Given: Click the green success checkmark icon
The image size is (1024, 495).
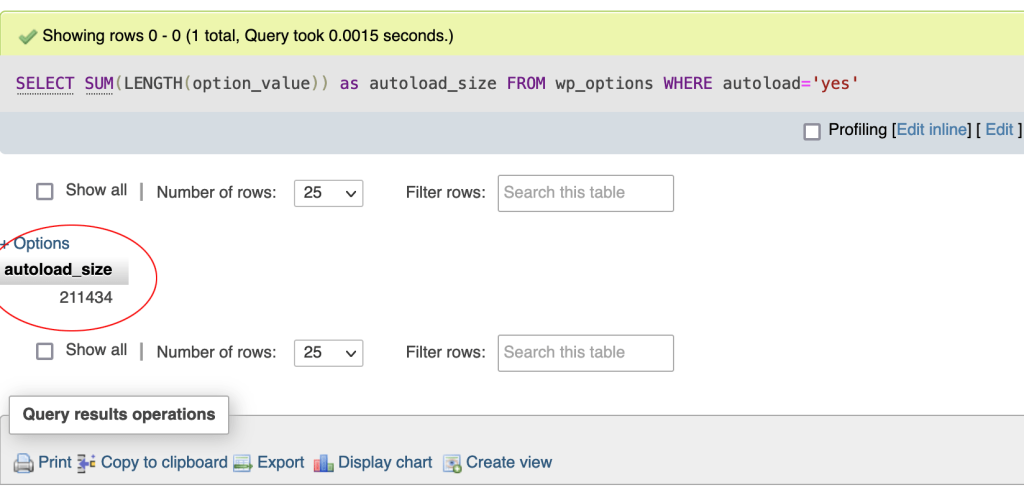Looking at the screenshot, I should click(28, 37).
